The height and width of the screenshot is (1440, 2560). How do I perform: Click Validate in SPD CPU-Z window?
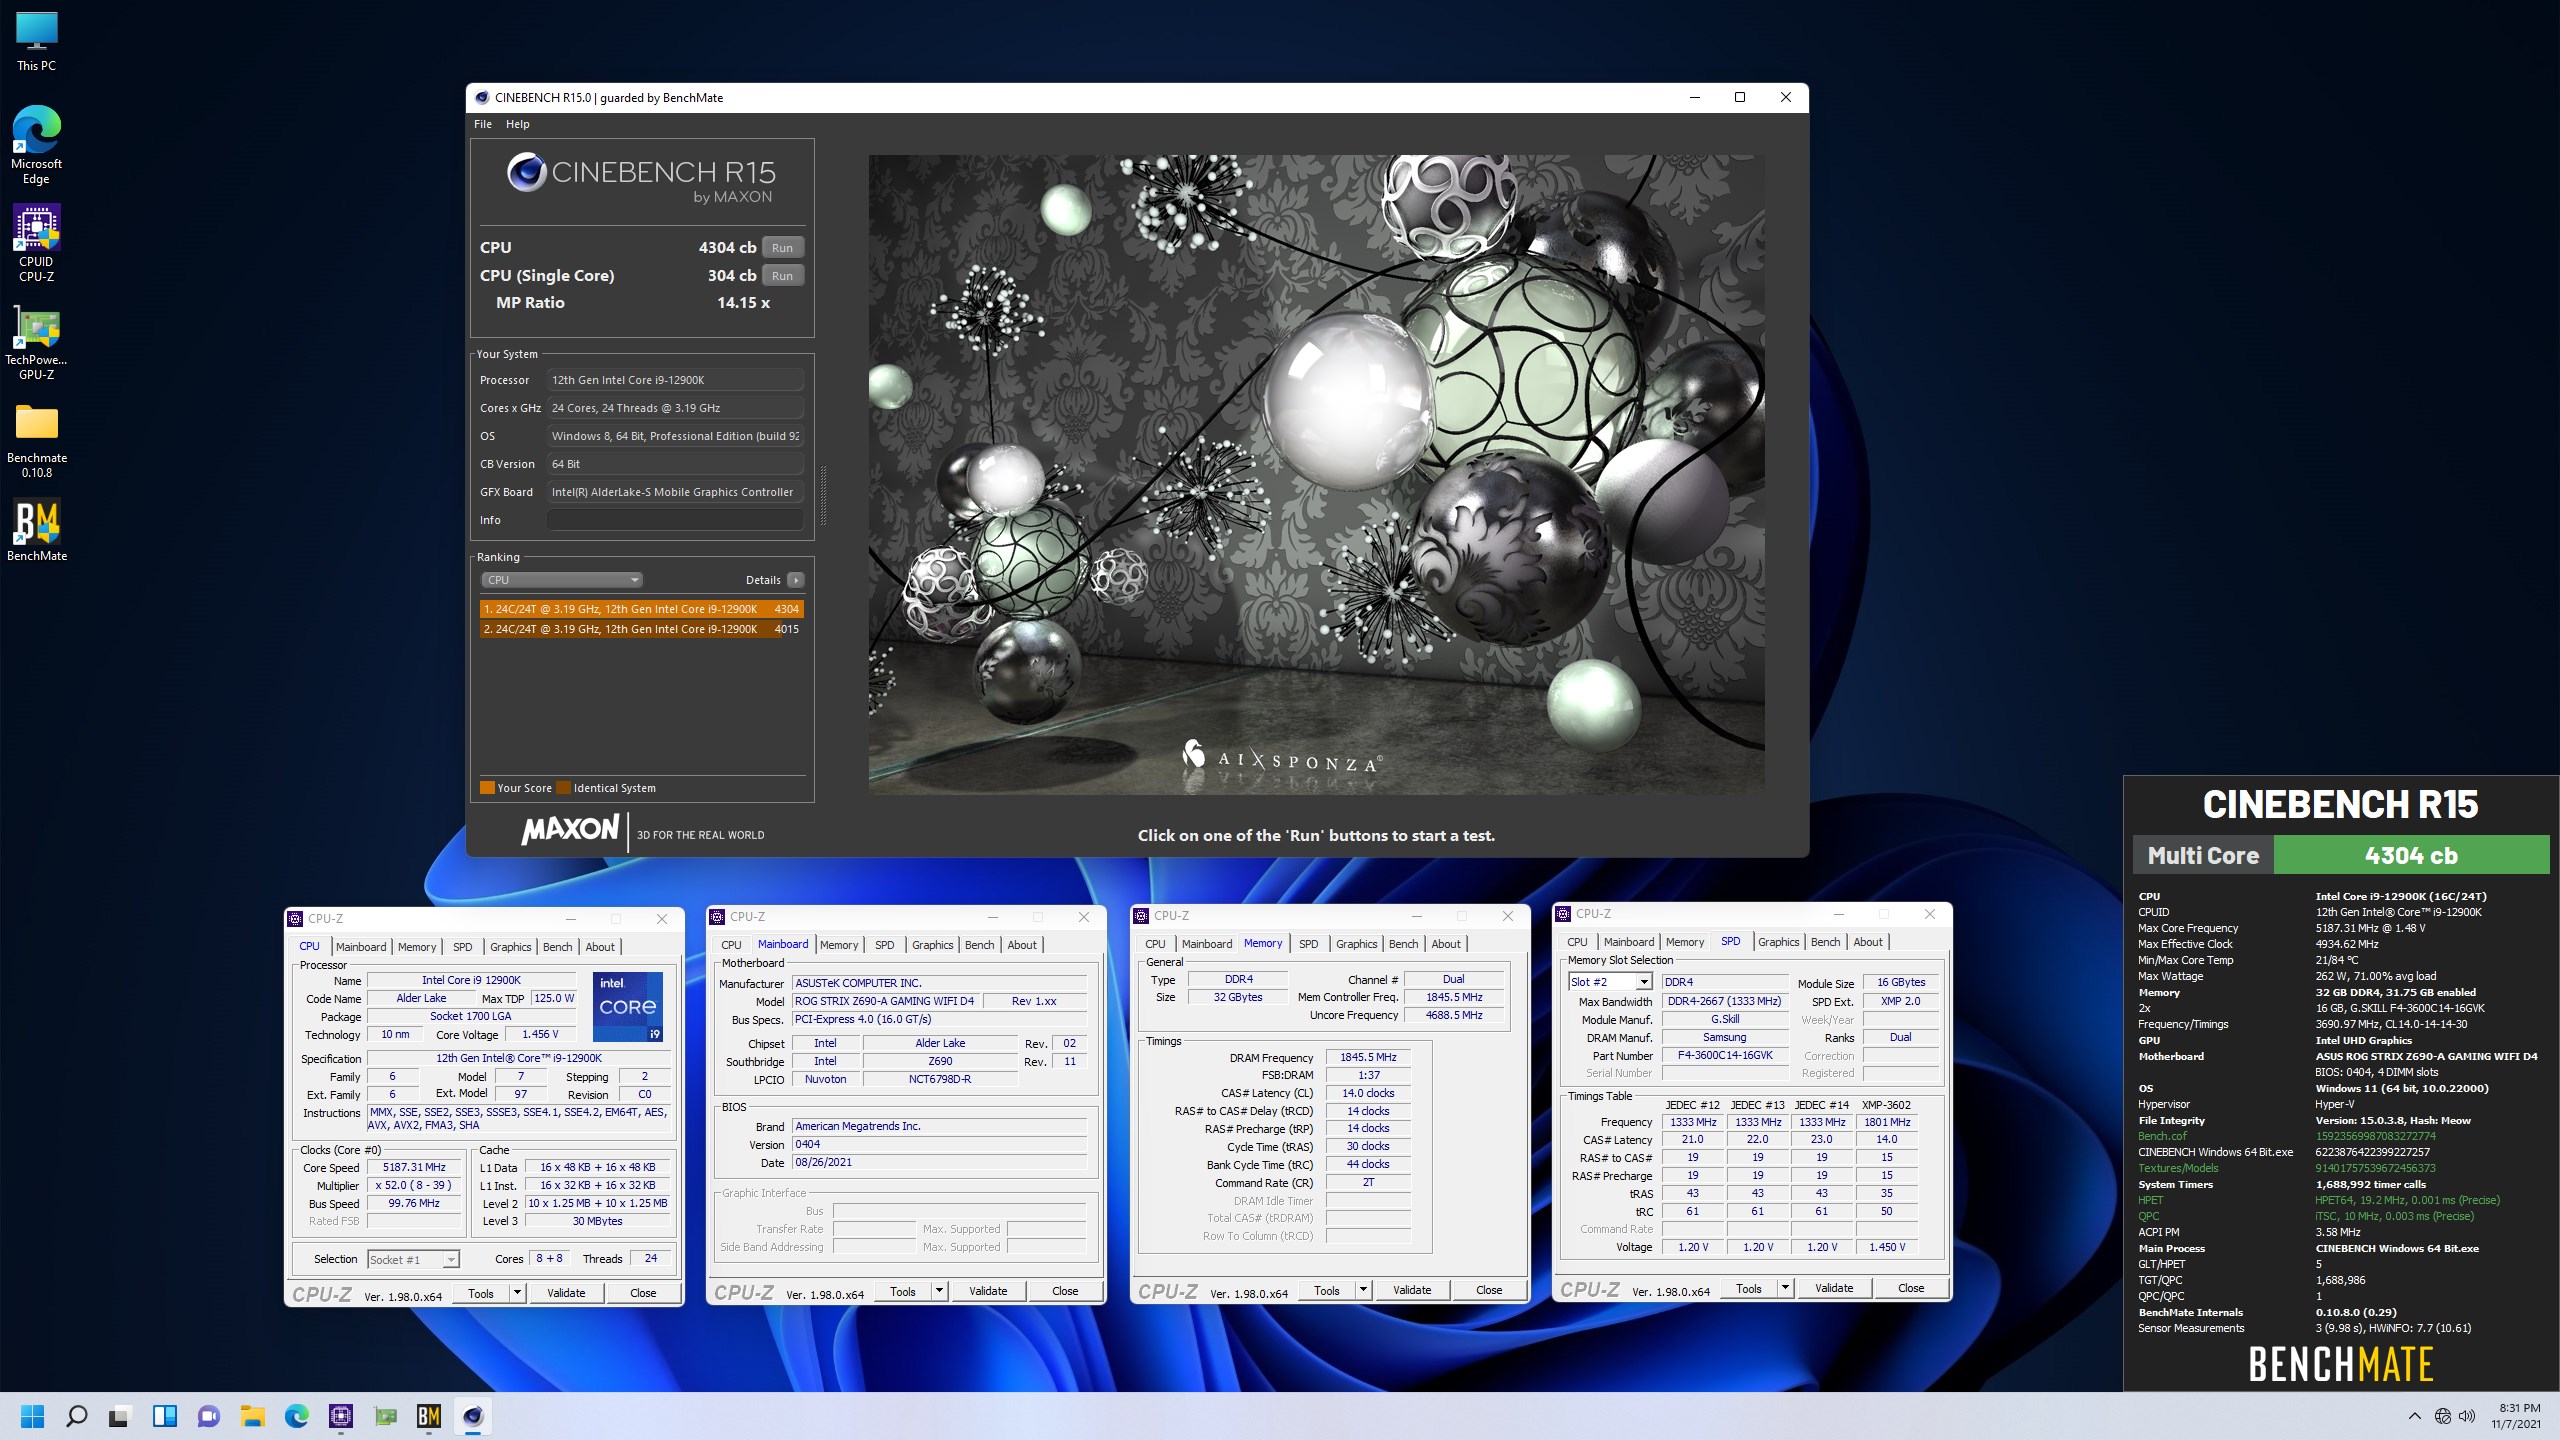(1834, 1288)
